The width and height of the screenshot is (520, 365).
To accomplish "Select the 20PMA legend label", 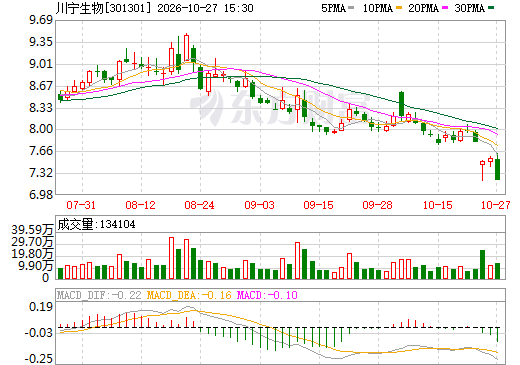I will coord(424,8).
